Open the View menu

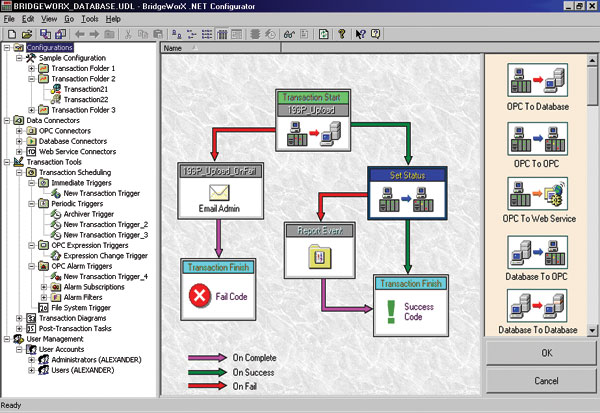click(49, 19)
